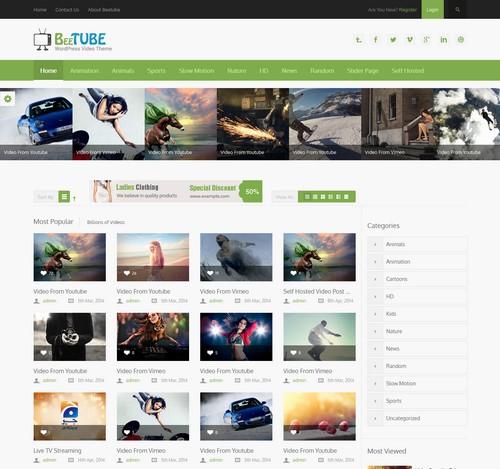The image size is (500, 469).
Task: Click heart on Live TV Streaming thumbnail
Action: pyautogui.click(x=43, y=432)
